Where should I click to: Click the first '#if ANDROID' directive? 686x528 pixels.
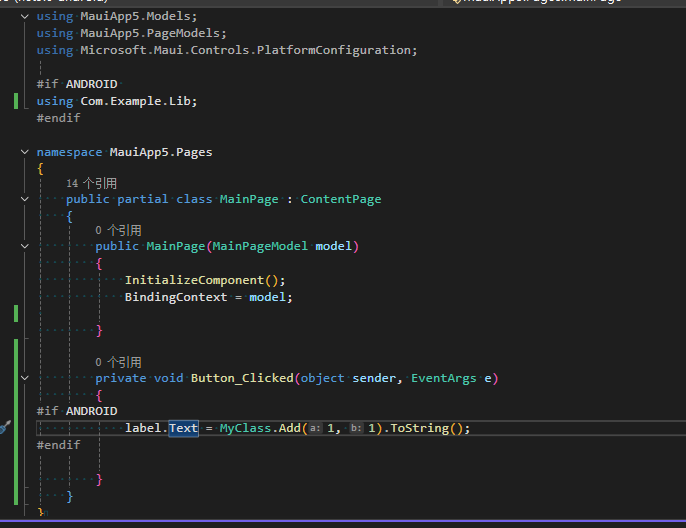point(77,84)
